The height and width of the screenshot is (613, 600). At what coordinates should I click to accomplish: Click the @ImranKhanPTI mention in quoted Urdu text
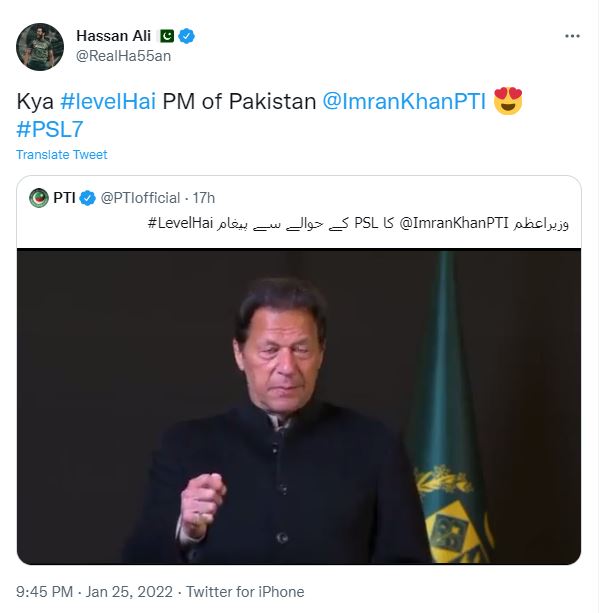(x=454, y=223)
